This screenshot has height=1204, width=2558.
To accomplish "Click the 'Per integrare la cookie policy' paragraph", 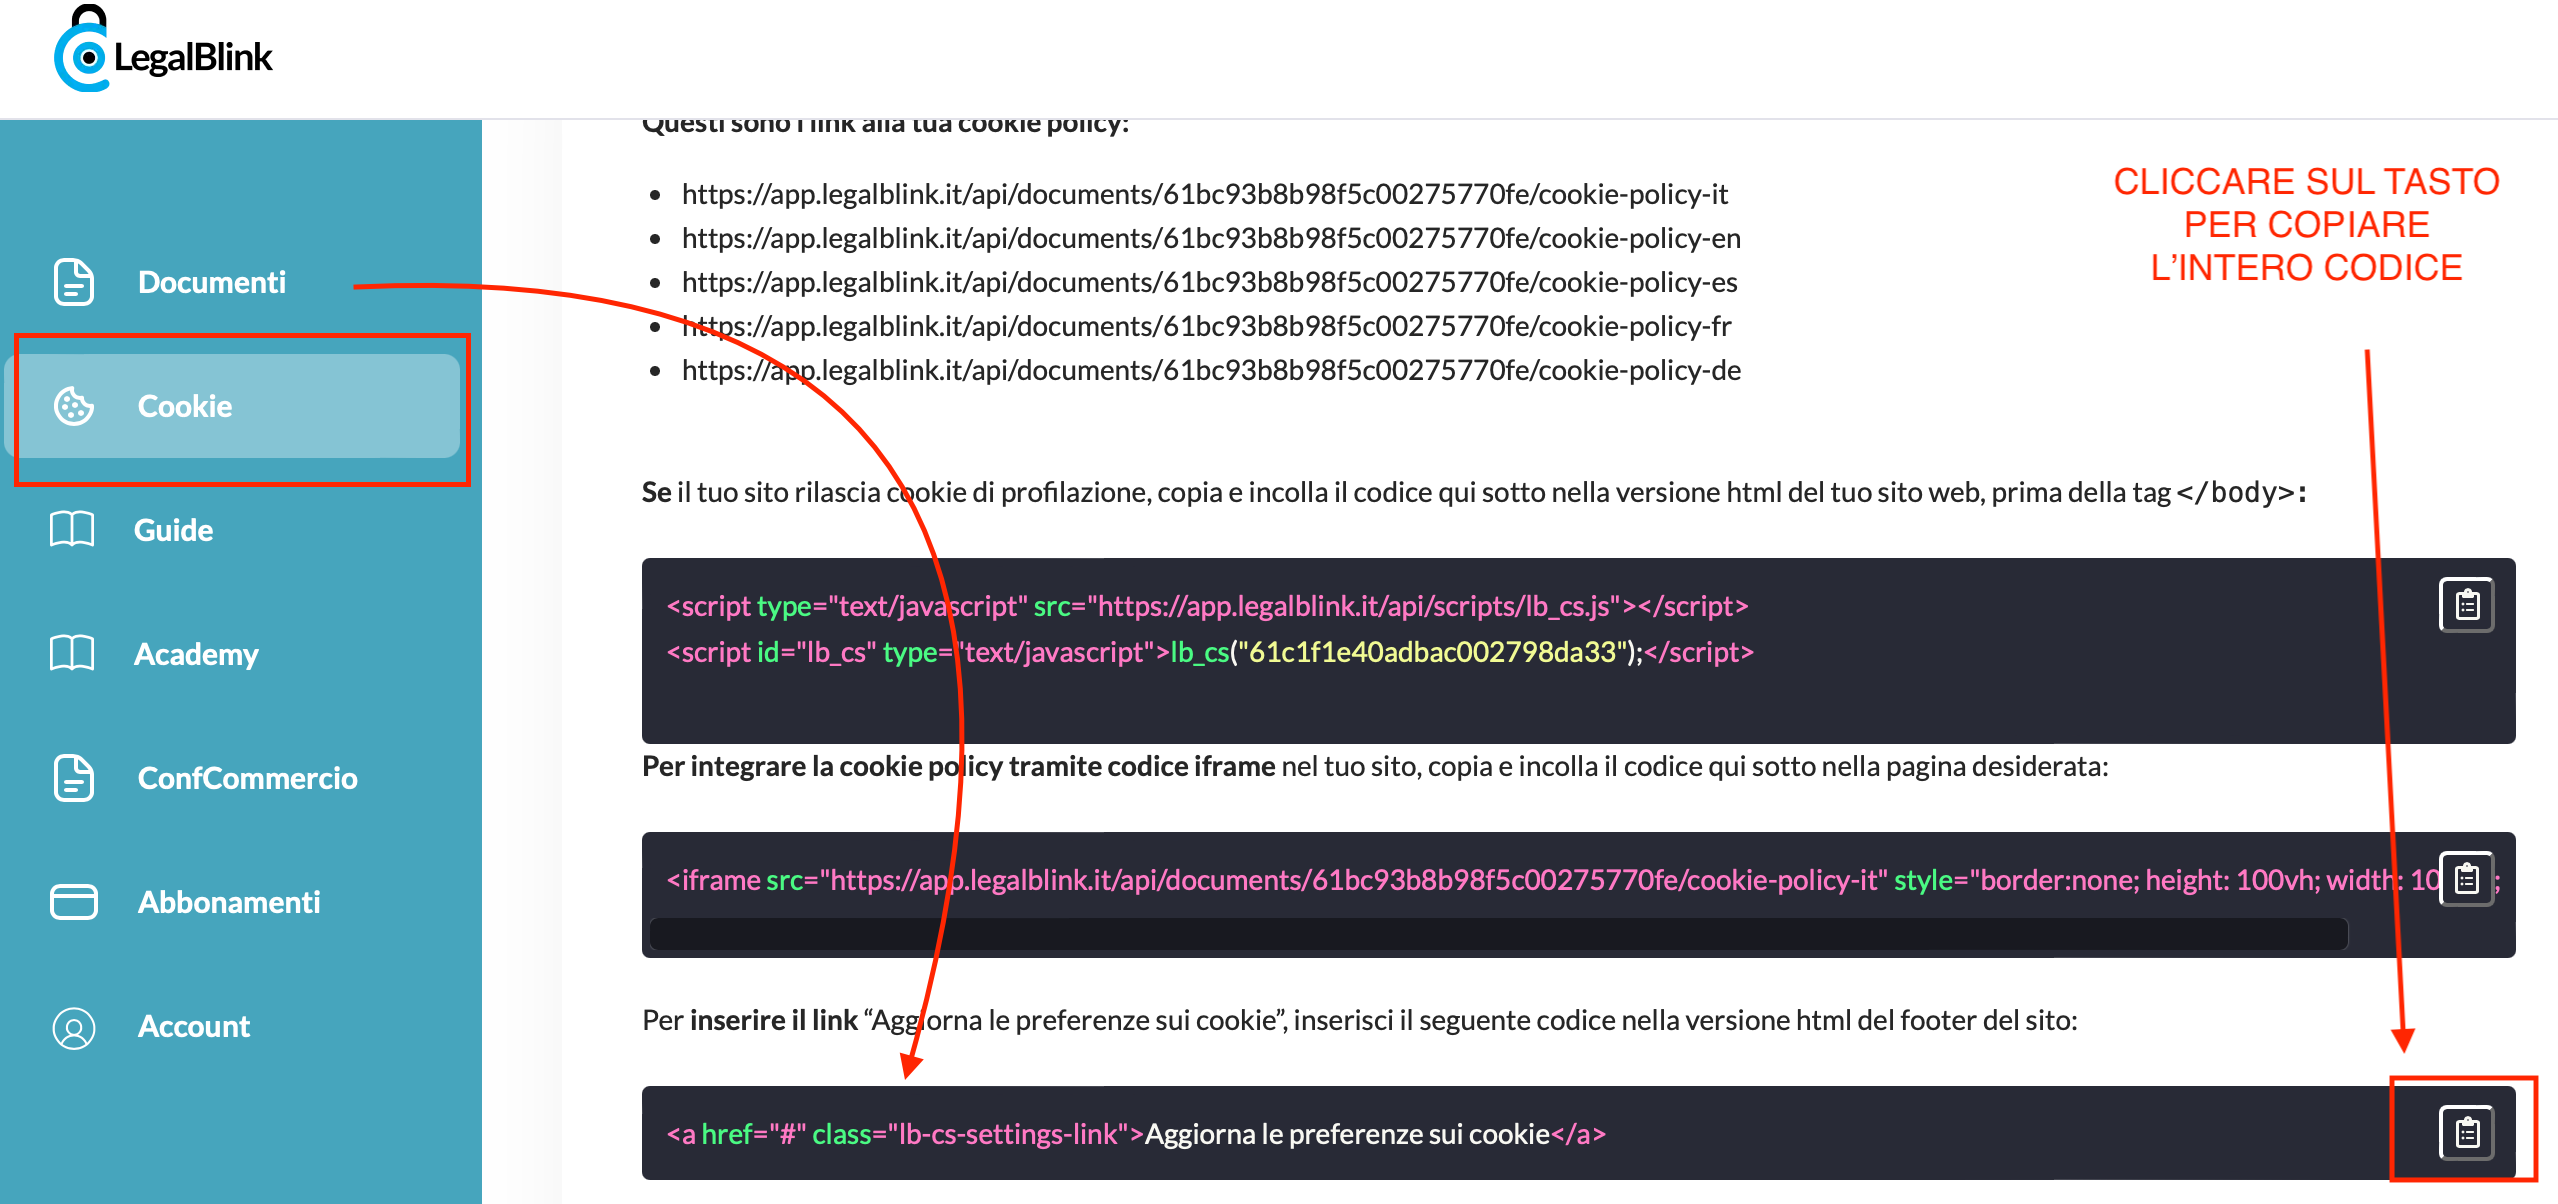I will (x=1375, y=766).
